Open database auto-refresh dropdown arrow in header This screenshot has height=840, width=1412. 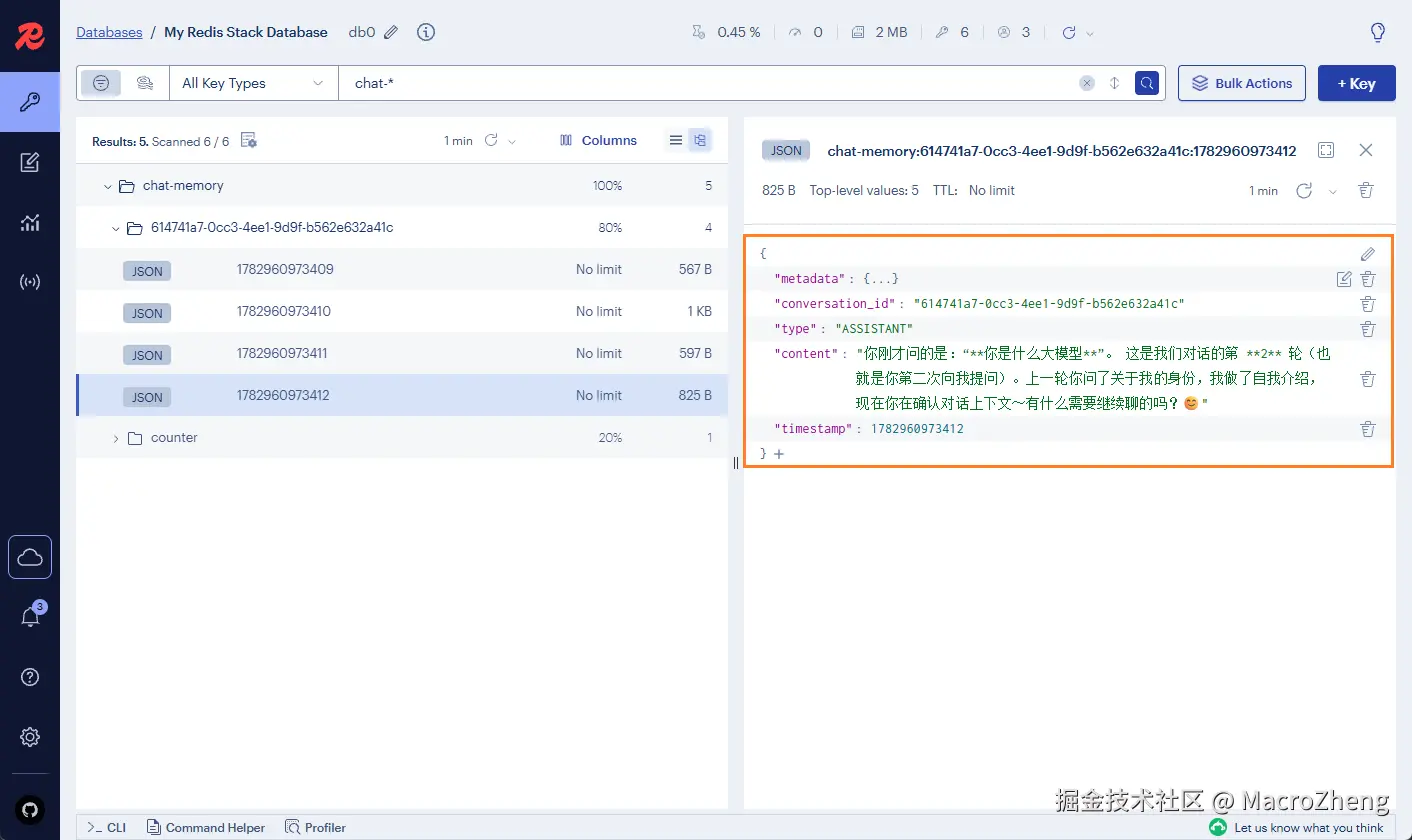1090,33
